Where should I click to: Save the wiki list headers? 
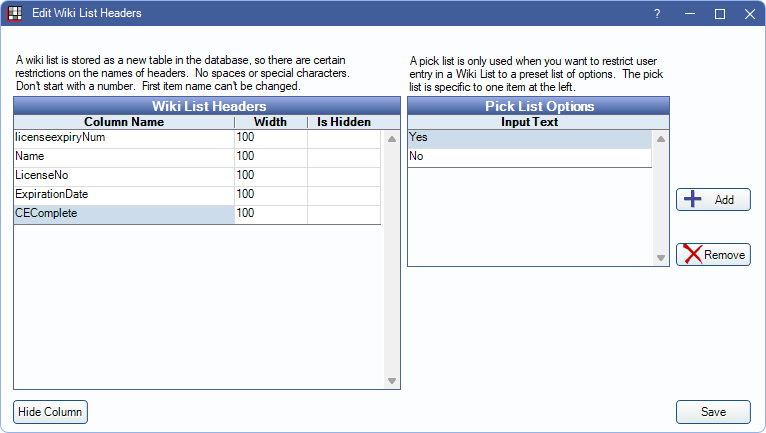(713, 412)
